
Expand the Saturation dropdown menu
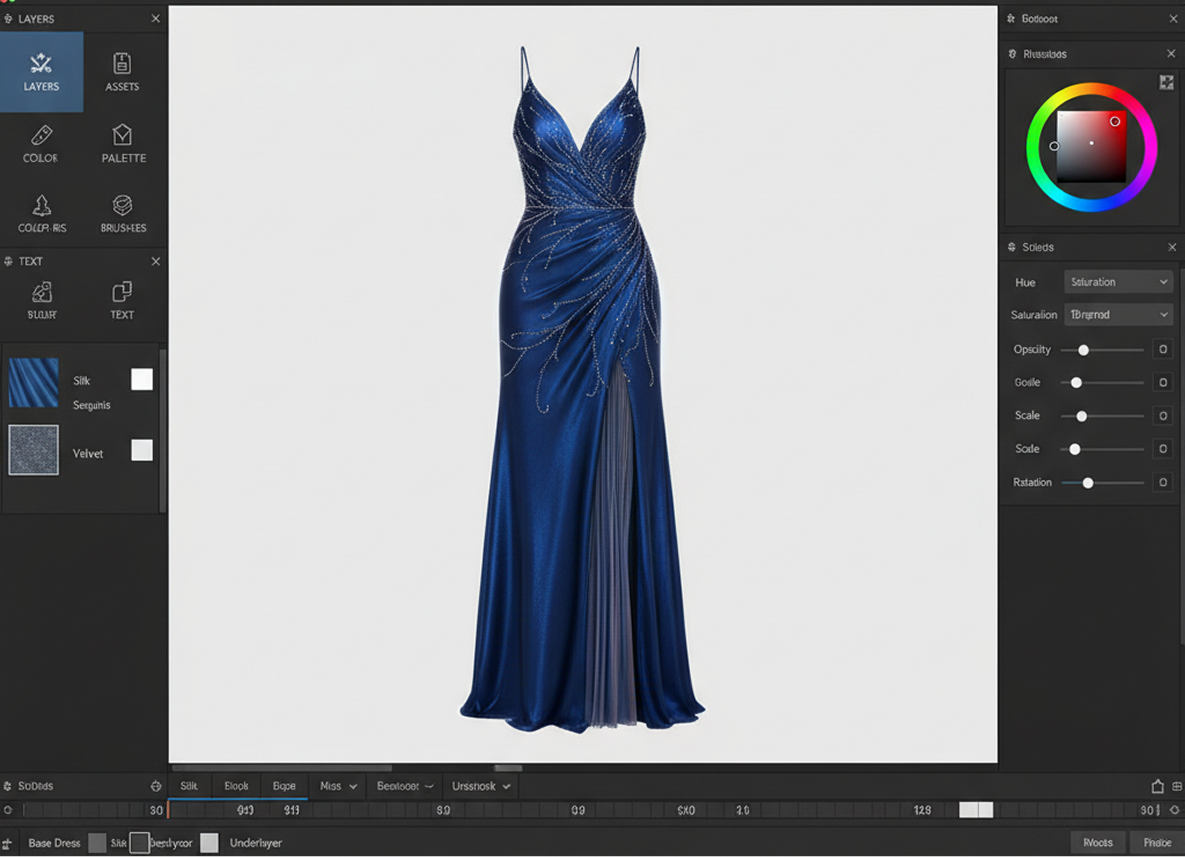click(x=1117, y=315)
